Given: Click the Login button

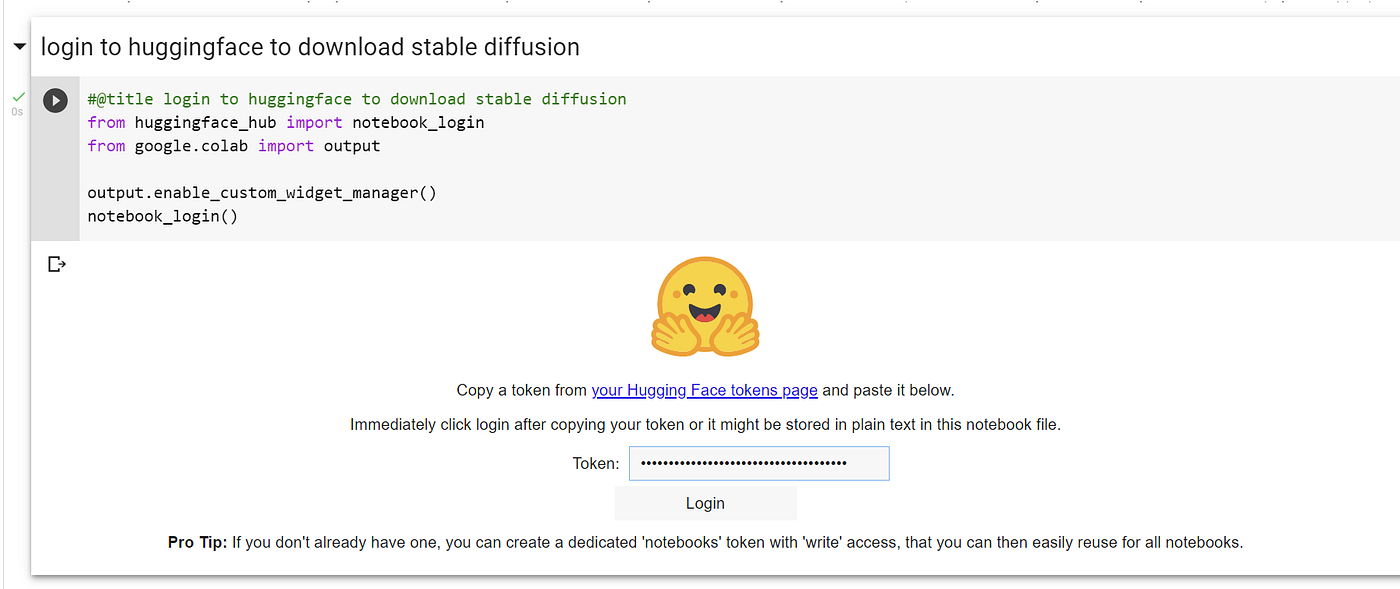Looking at the screenshot, I should tap(705, 503).
